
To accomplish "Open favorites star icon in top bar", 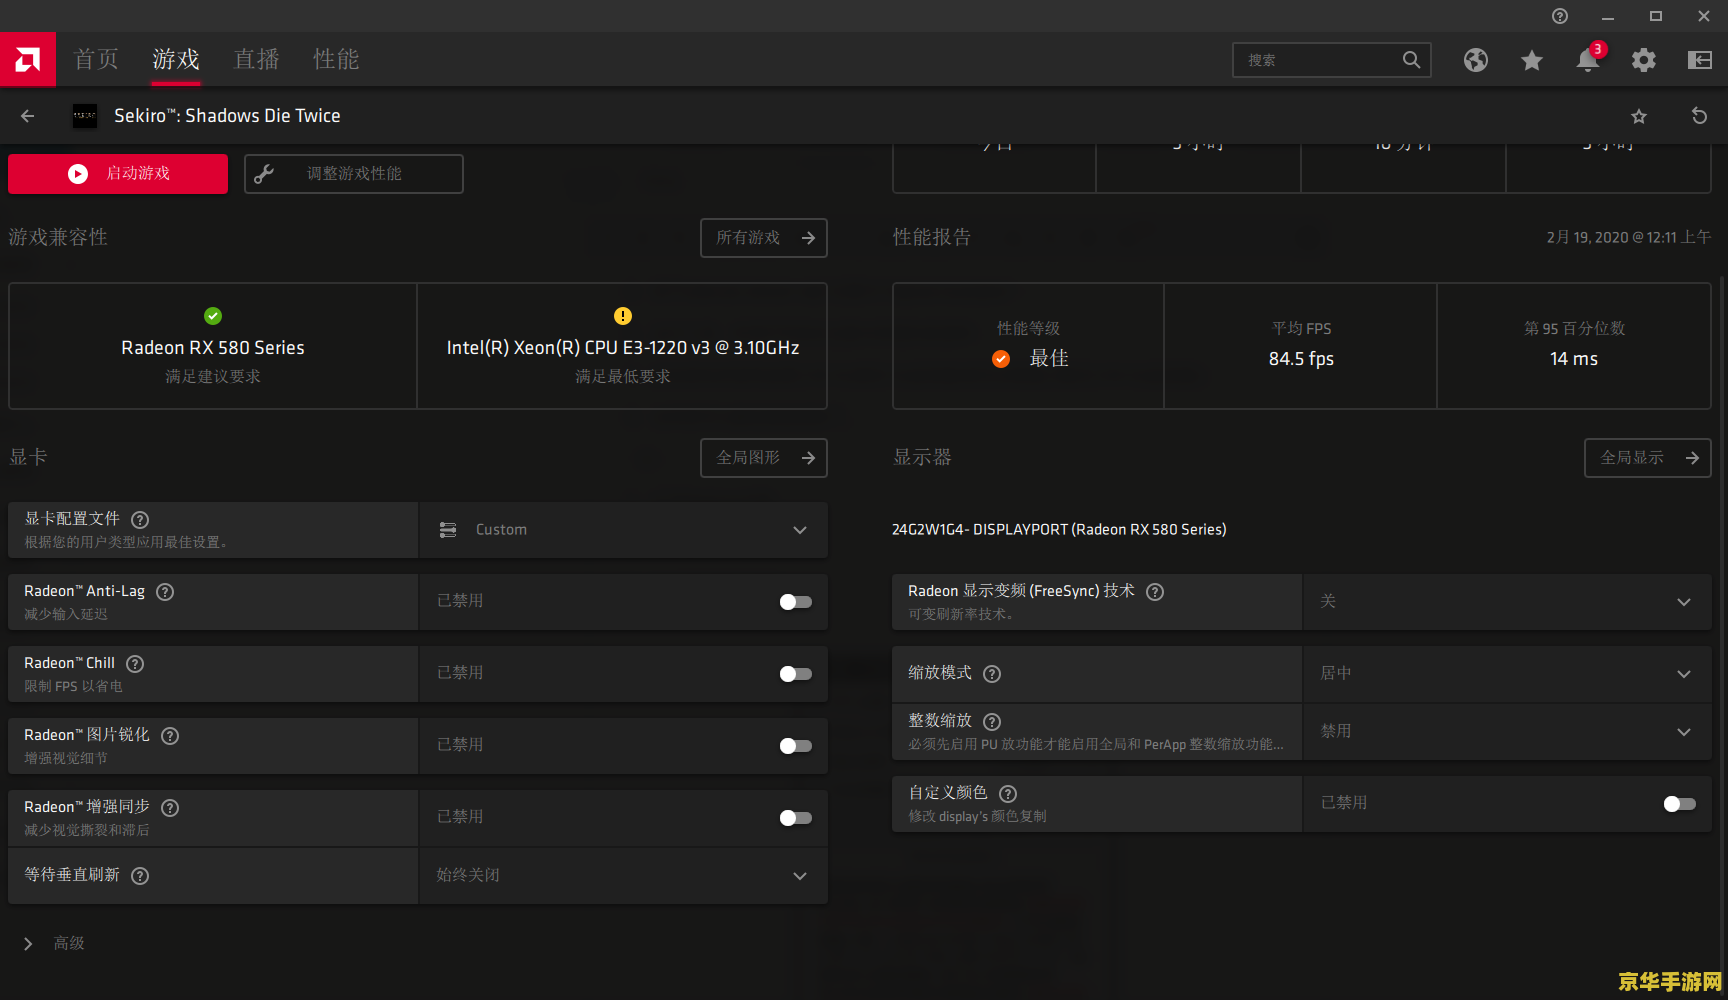I will (1532, 60).
